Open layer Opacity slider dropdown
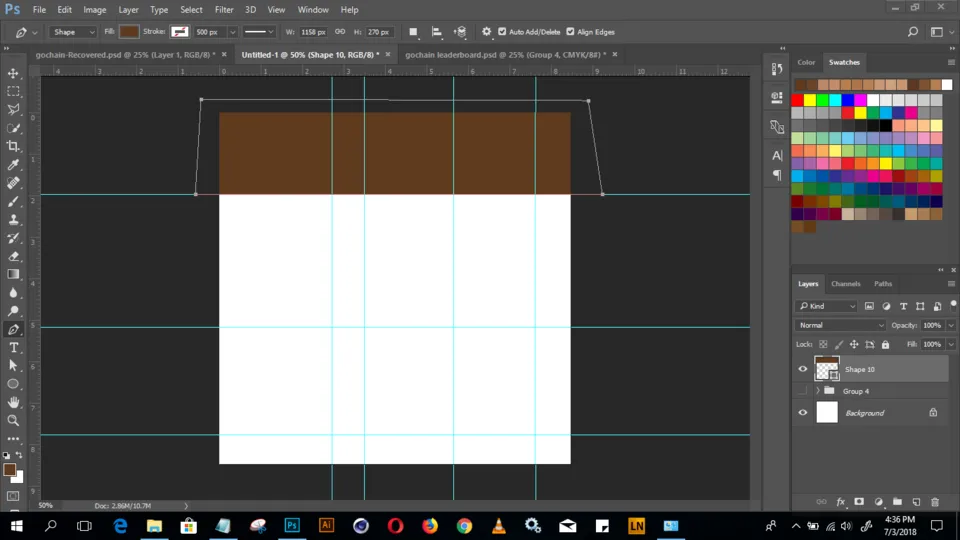The width and height of the screenshot is (960, 540). point(951,325)
